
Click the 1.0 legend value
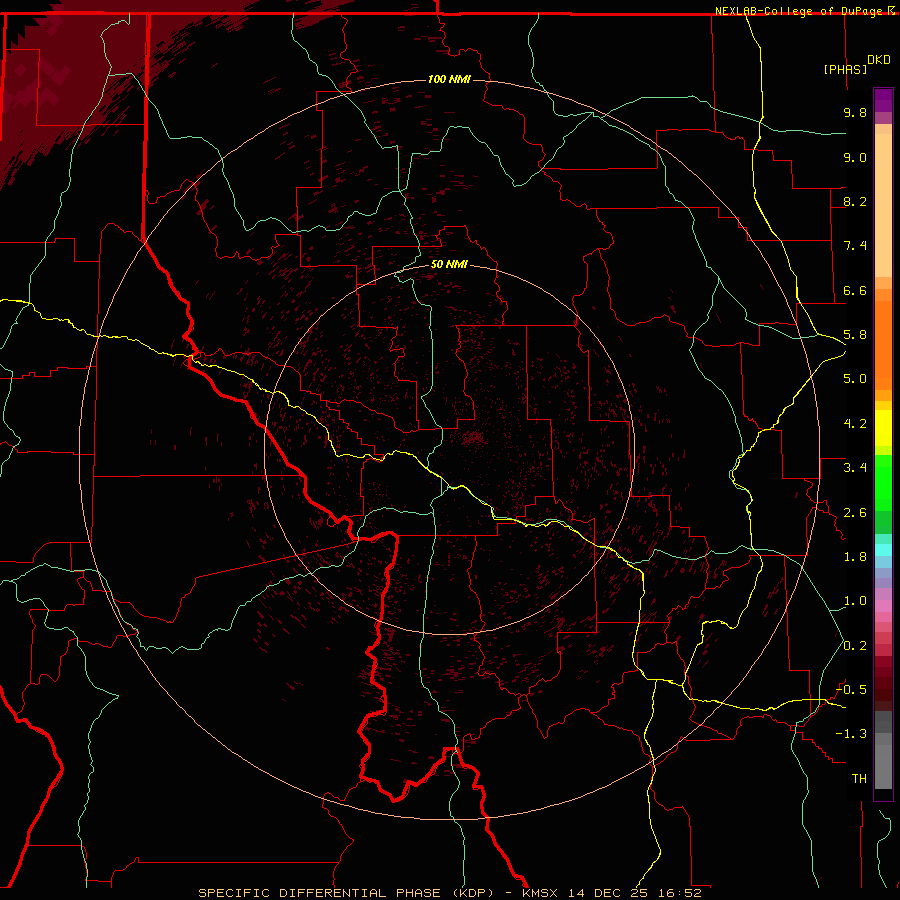tap(855, 601)
